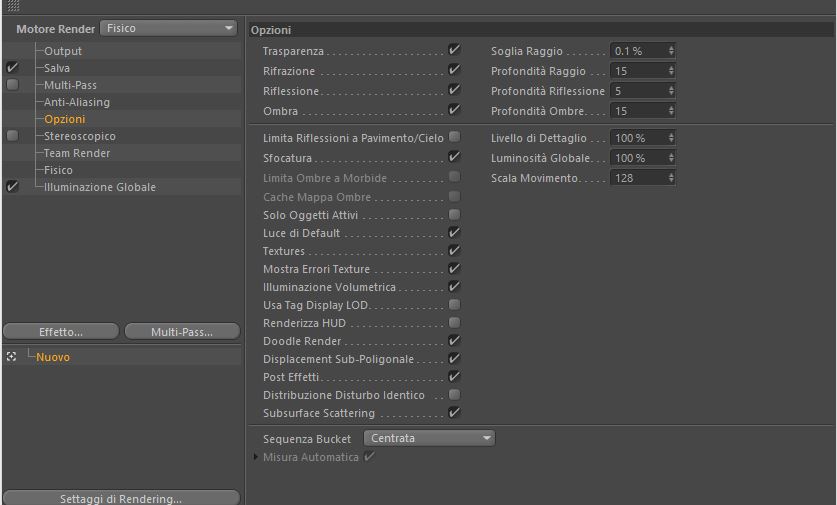Screen dimensions: 837x505
Task: Enable the Renderizza HUD checkbox
Action: tap(454, 322)
